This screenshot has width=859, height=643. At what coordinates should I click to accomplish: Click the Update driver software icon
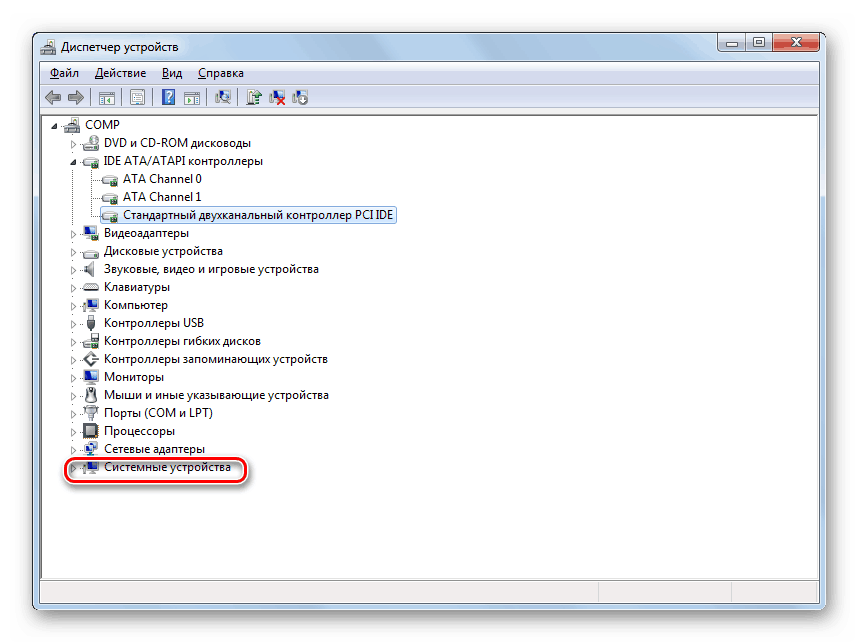click(252, 97)
